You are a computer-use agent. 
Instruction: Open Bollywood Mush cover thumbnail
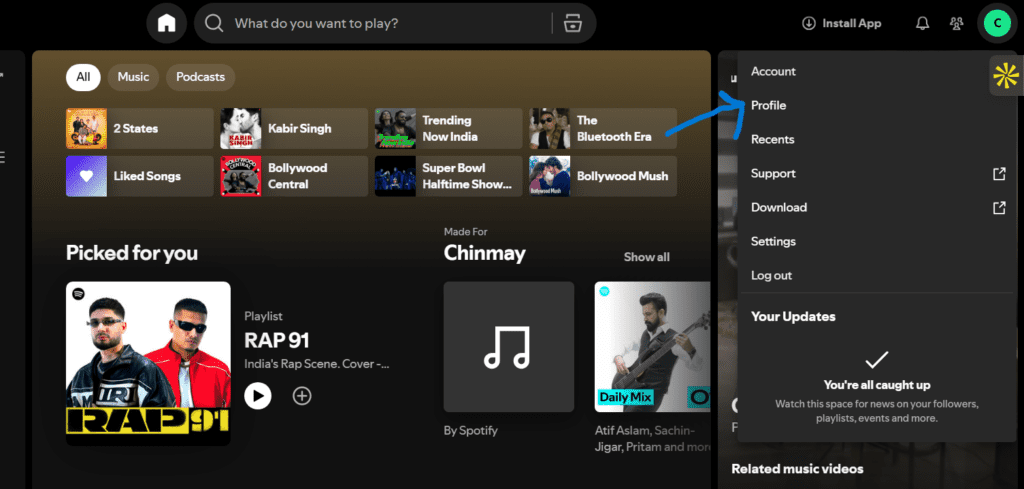tap(549, 176)
